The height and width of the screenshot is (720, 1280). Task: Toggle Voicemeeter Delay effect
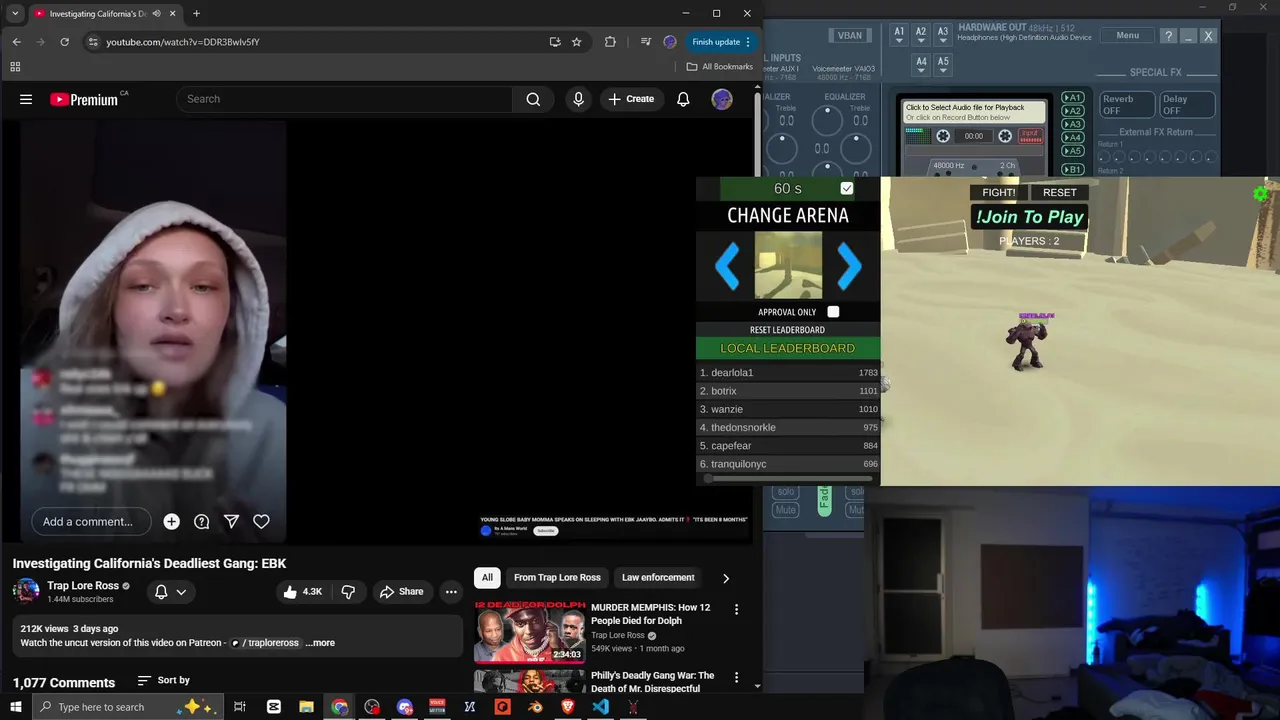tap(1187, 104)
